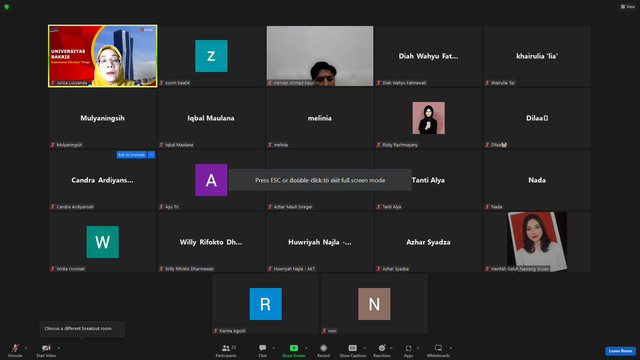Expand whiteboard options arrow beside Whiteboards

pyautogui.click(x=450, y=348)
